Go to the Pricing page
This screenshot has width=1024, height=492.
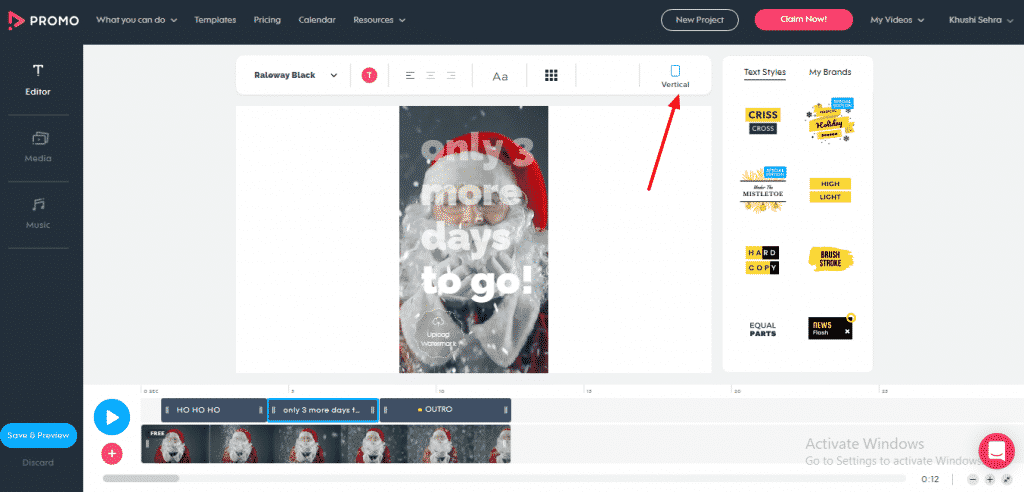(x=267, y=20)
